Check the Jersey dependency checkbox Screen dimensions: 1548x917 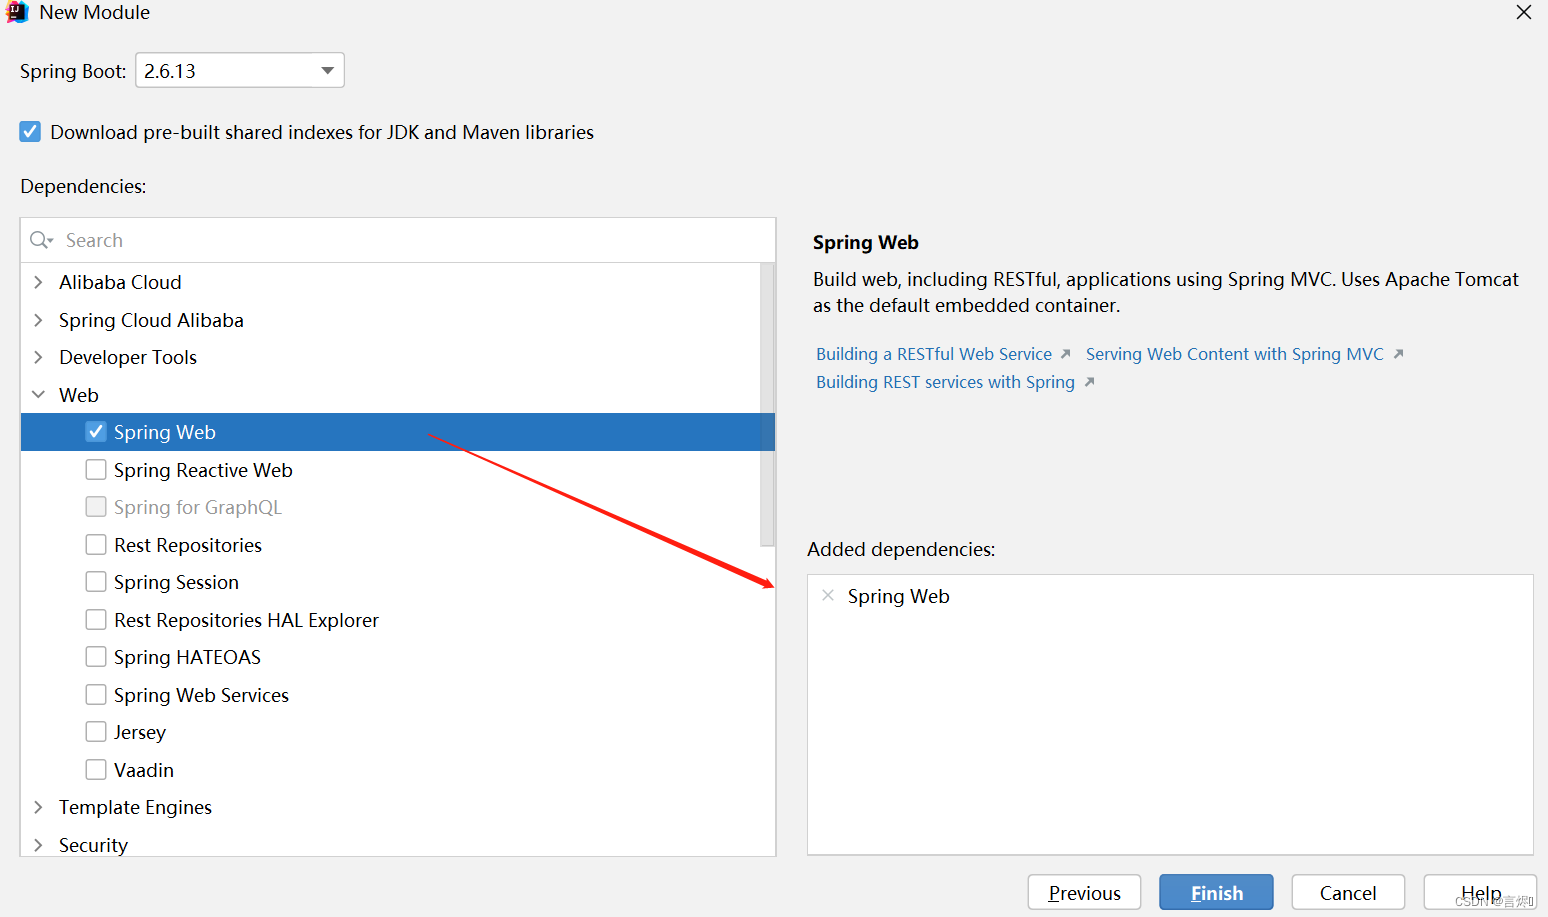(96, 732)
